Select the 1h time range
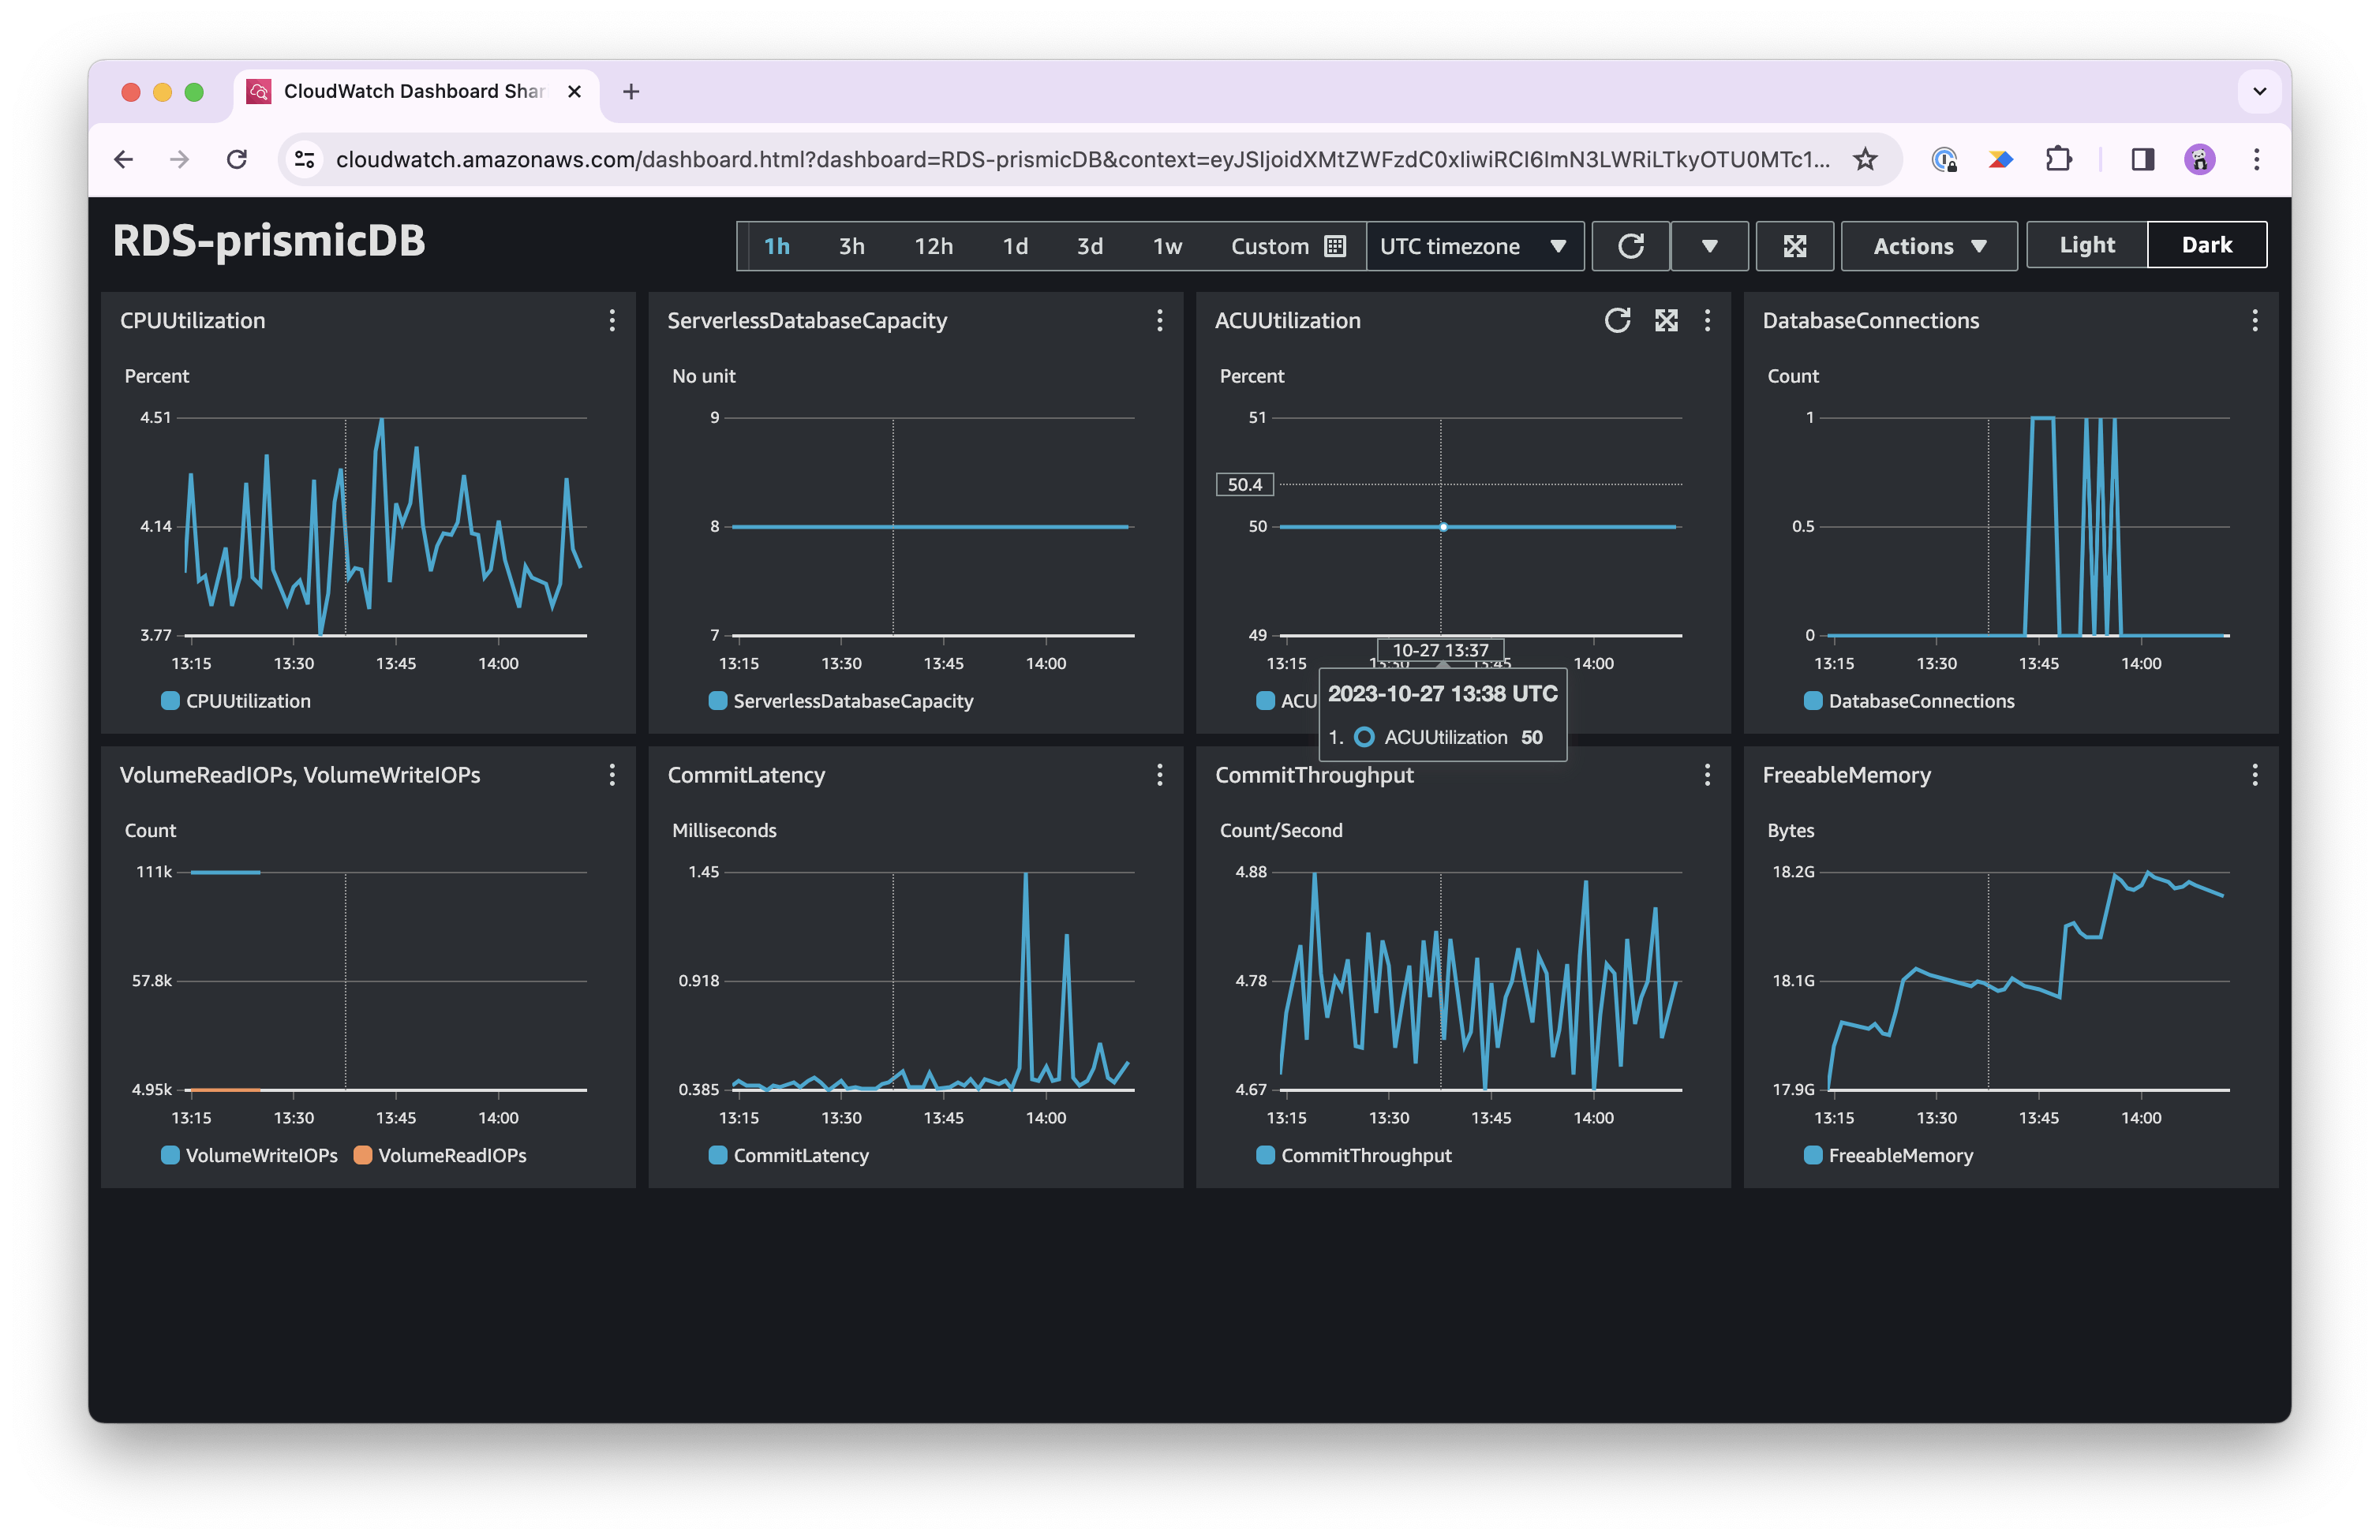The width and height of the screenshot is (2380, 1540). point(777,246)
